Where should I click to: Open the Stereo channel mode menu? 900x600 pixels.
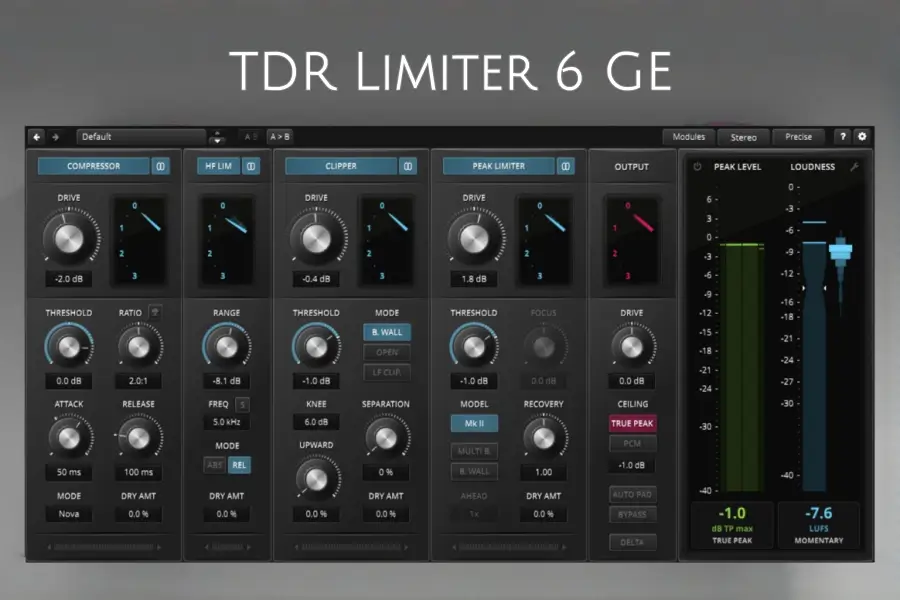click(x=743, y=137)
